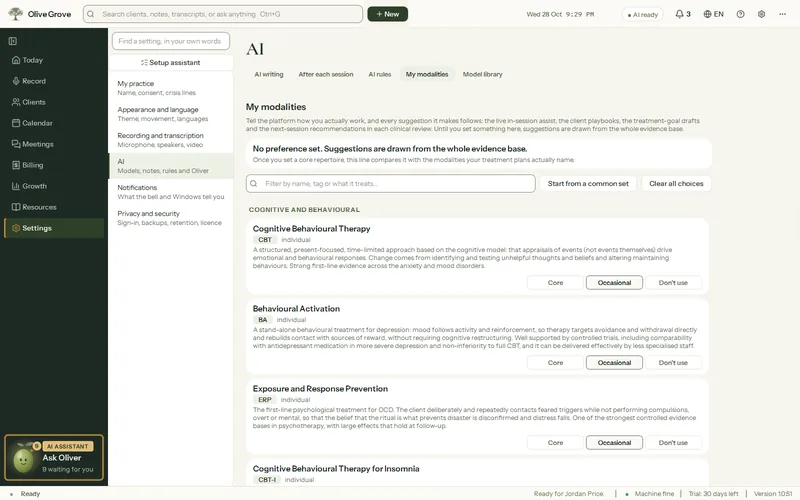Image resolution: width=800 pixels, height=500 pixels.
Task: Click the 'Version 10.51' status text
Action: click(x=773, y=494)
